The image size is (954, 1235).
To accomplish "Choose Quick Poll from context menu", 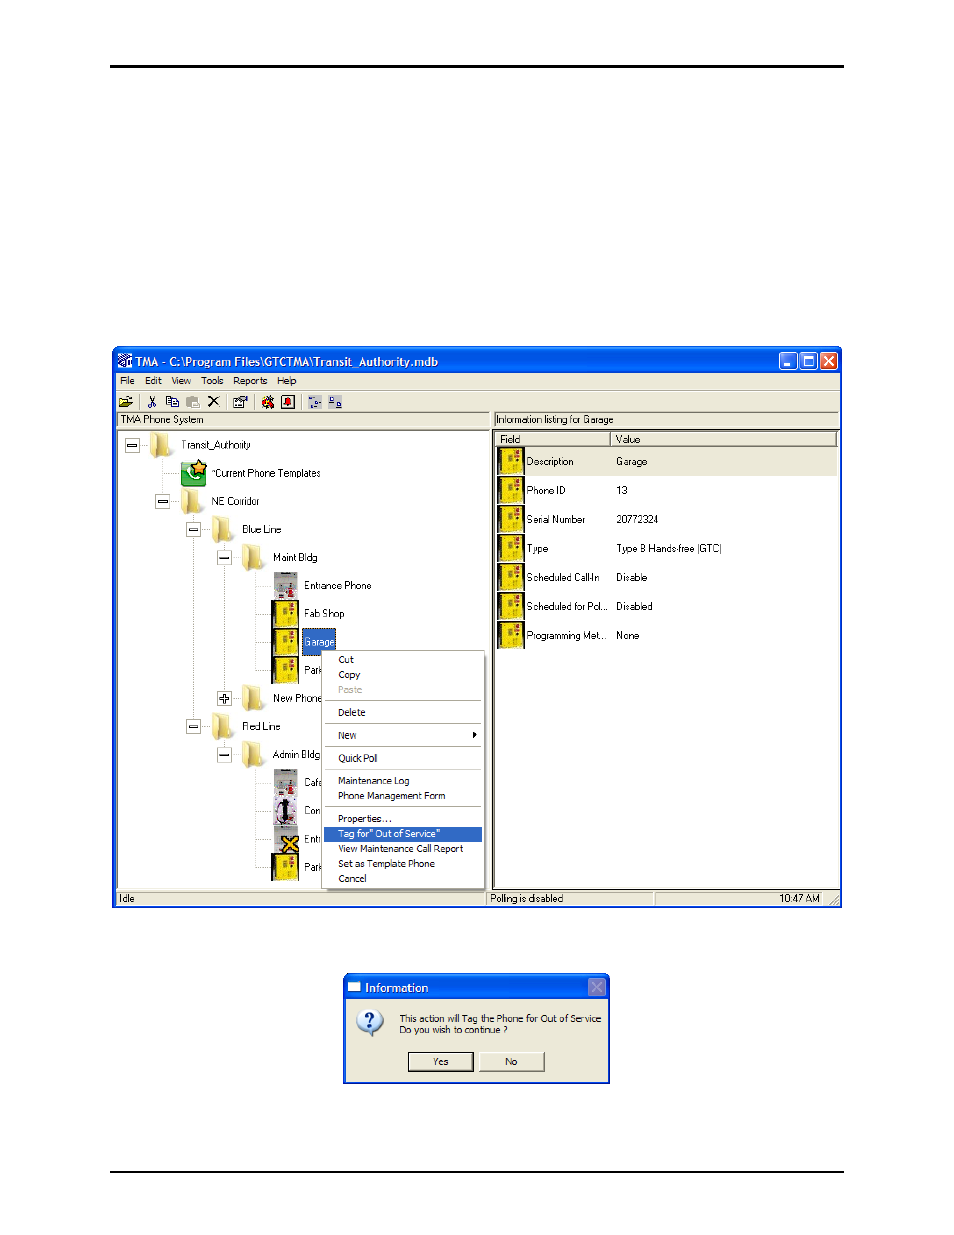I will [x=358, y=758].
